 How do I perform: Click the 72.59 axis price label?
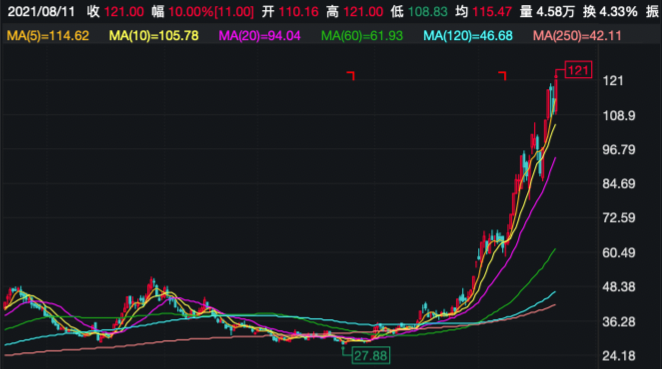[x=619, y=218]
